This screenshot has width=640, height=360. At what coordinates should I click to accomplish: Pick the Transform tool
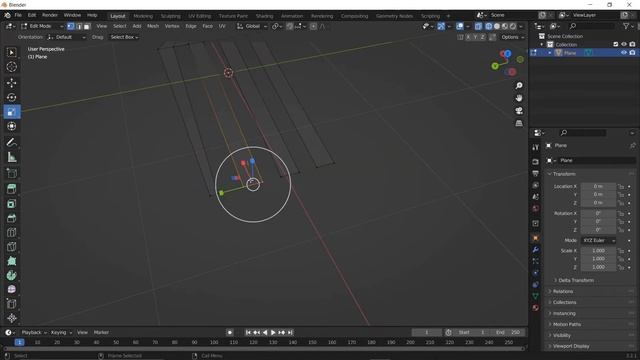(x=11, y=126)
